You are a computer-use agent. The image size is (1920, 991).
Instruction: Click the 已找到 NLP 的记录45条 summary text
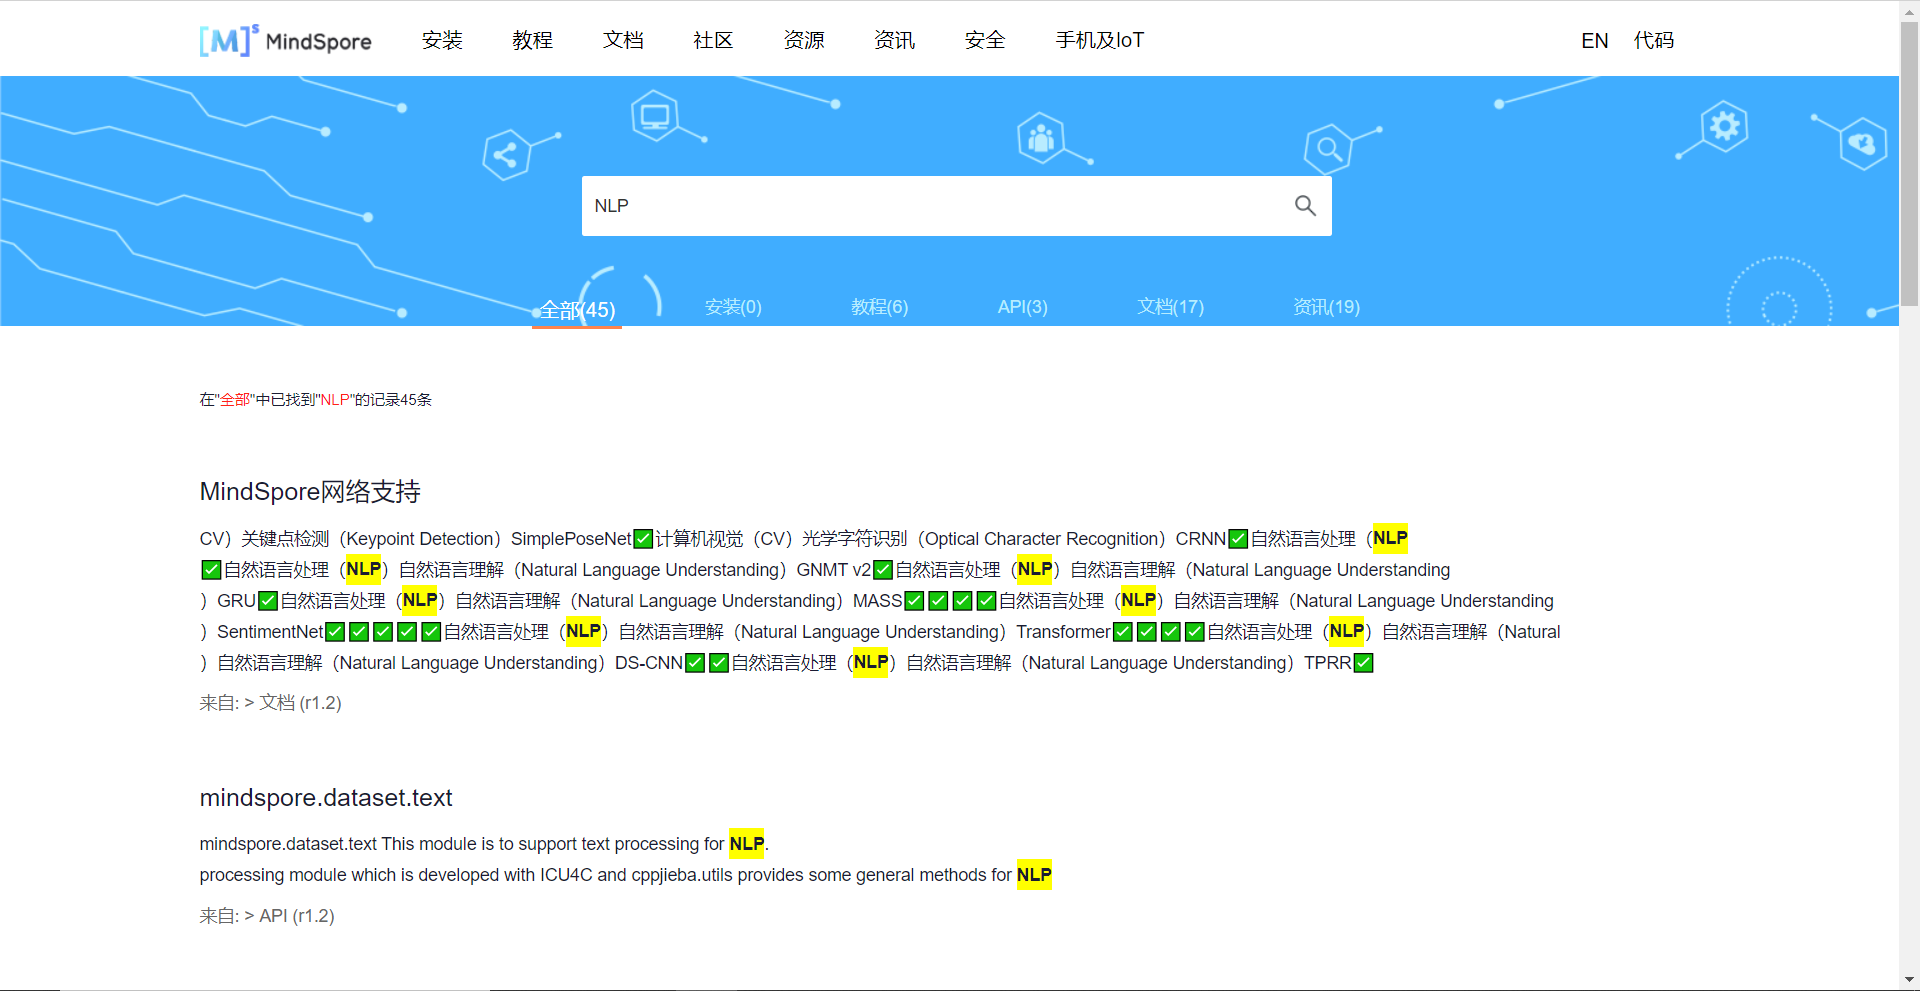[315, 399]
